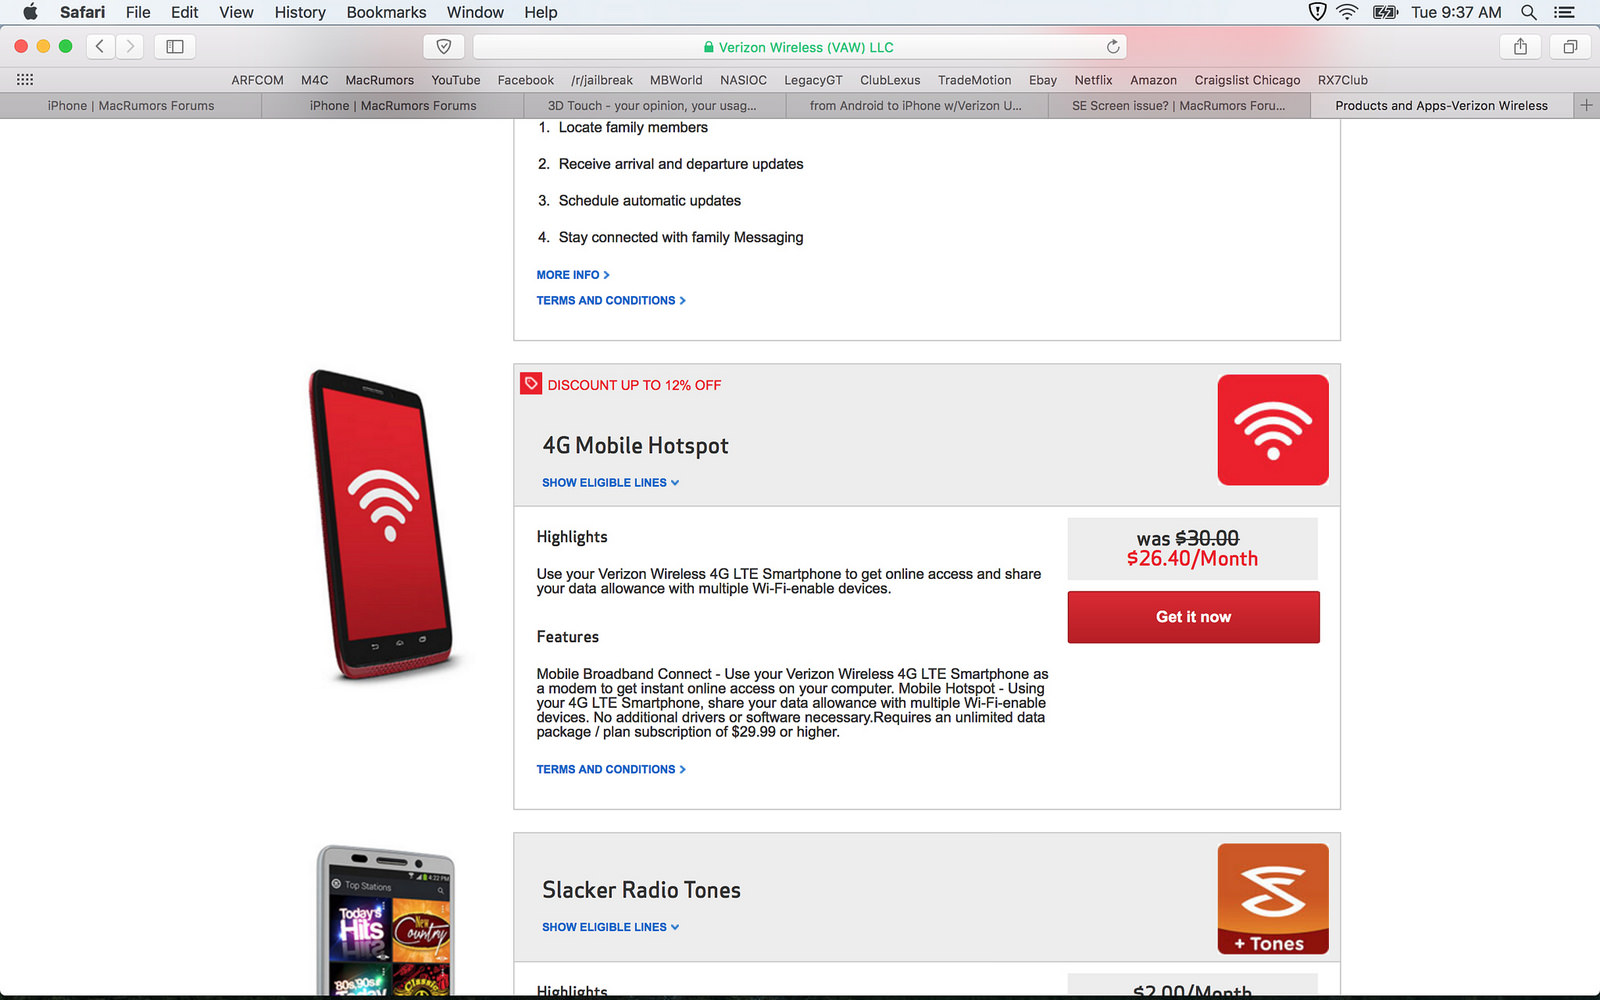1600x1000 pixels.
Task: Open the privacy shield toolbar icon
Action: click(x=444, y=46)
